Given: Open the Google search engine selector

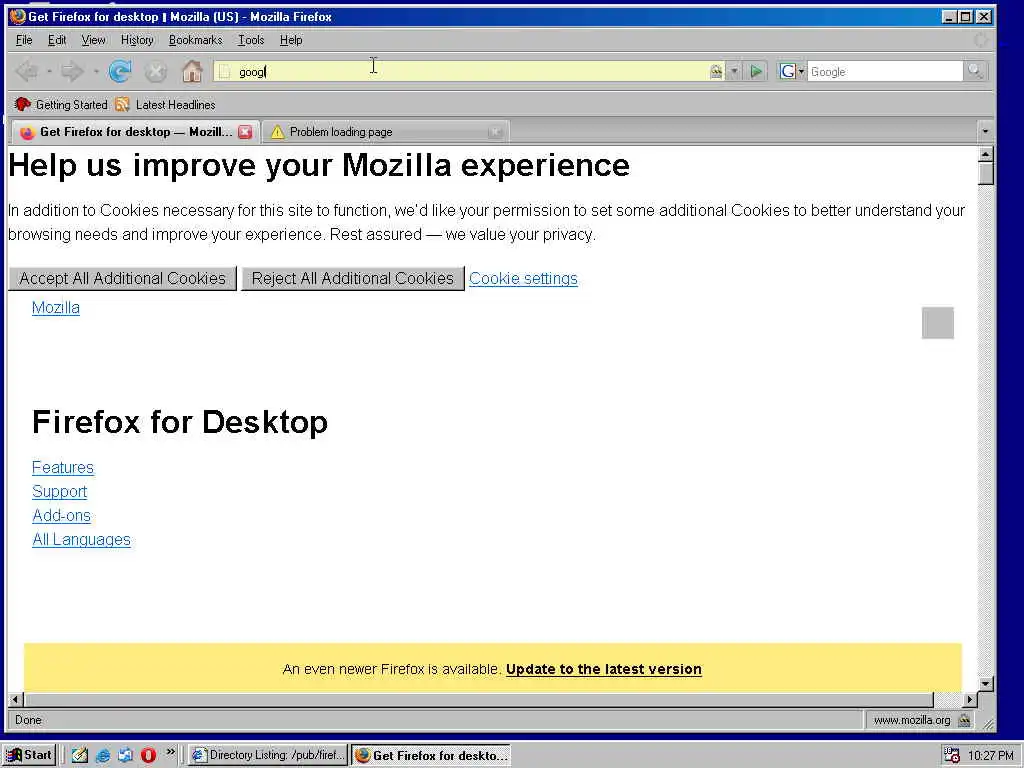Looking at the screenshot, I should tap(792, 71).
